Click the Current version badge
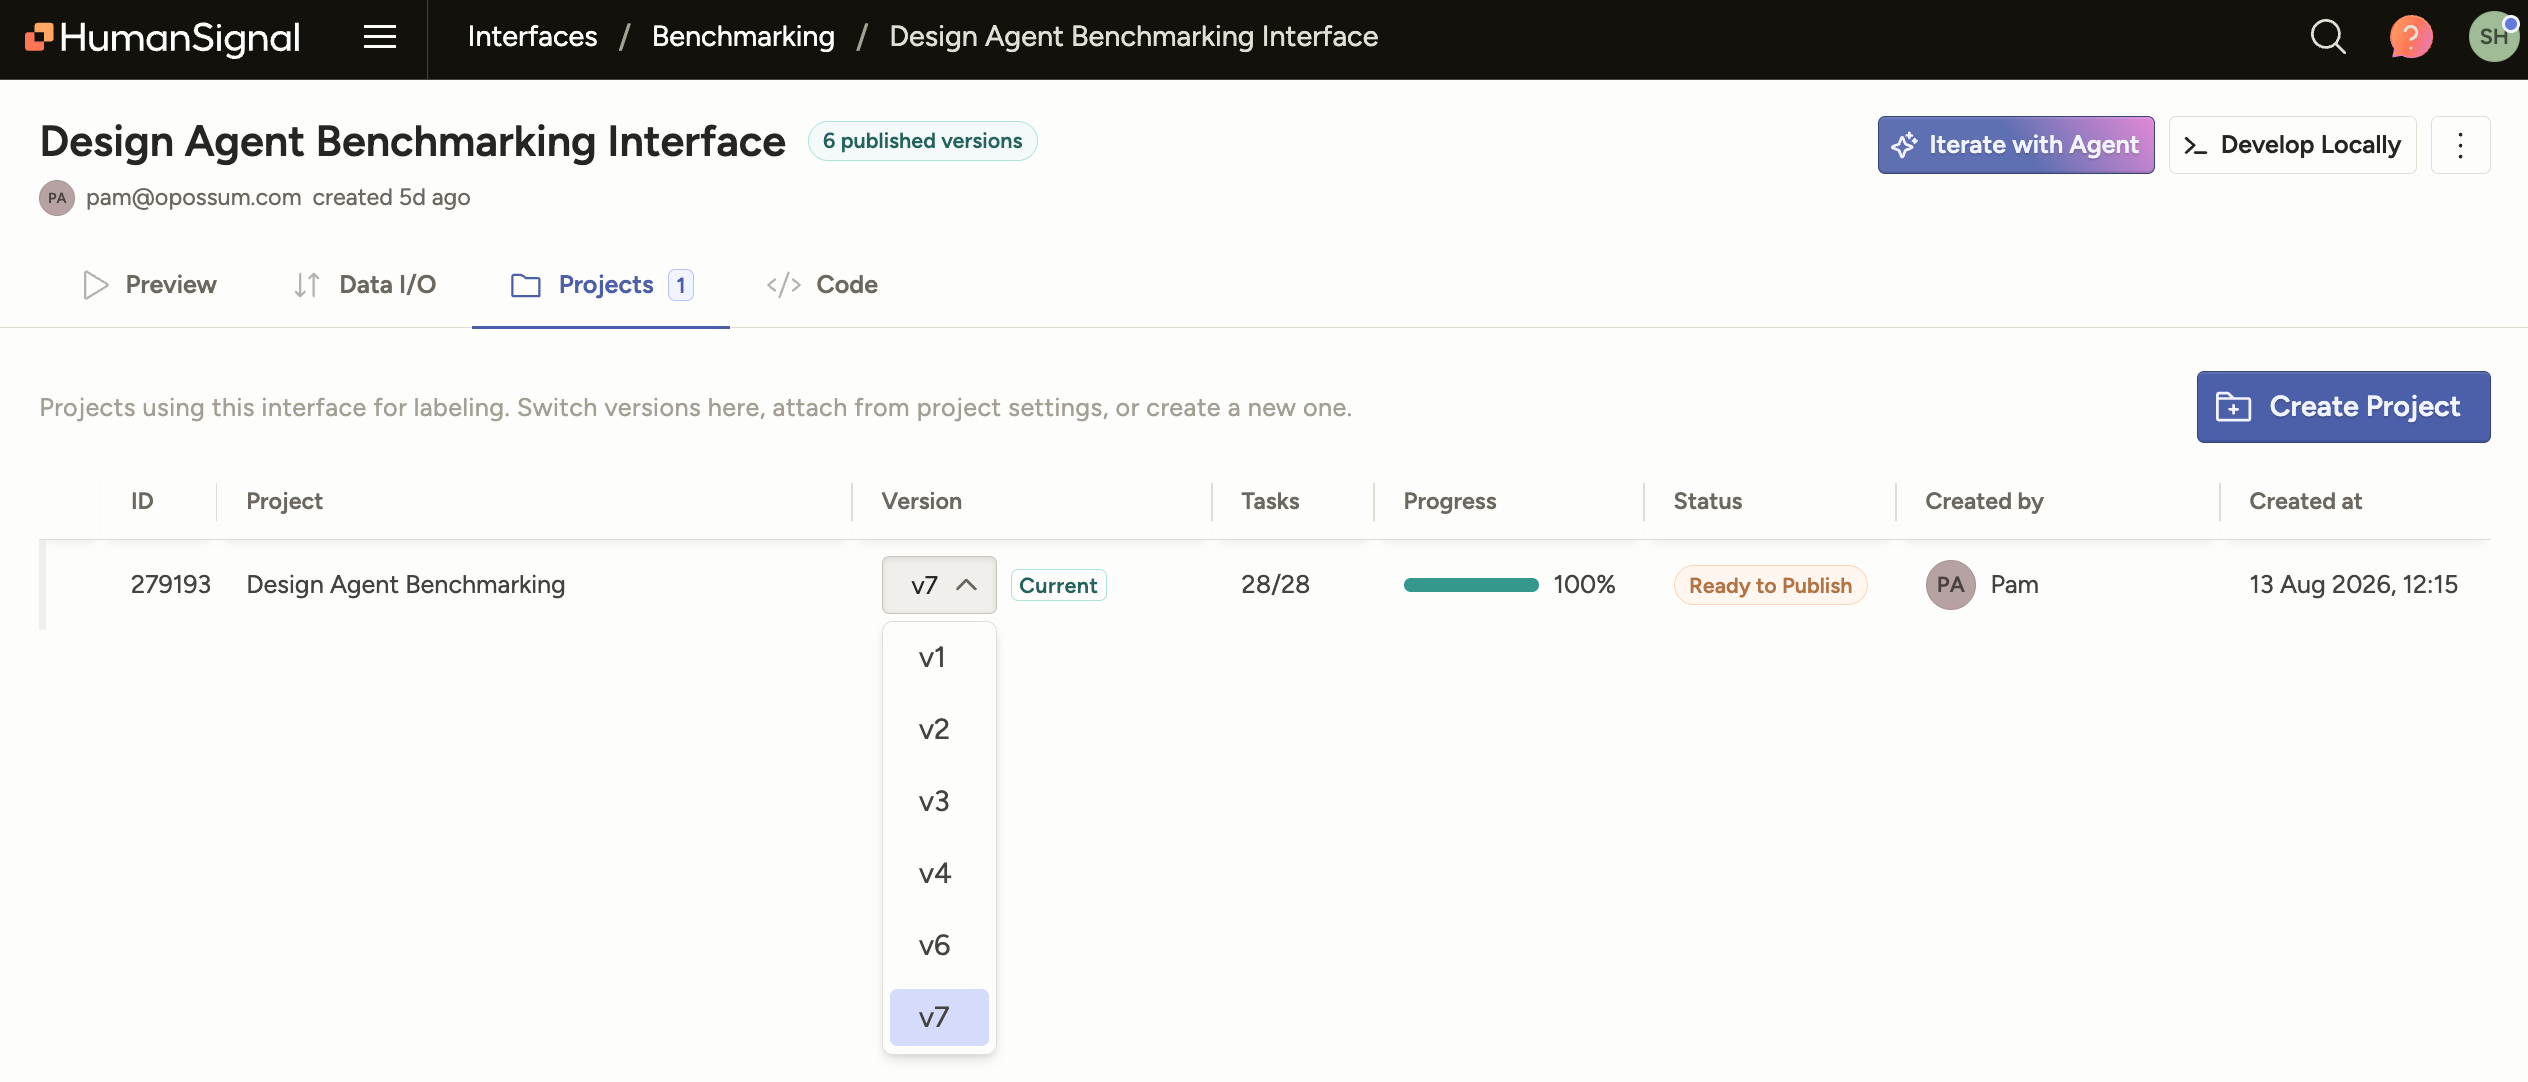 [x=1058, y=585]
